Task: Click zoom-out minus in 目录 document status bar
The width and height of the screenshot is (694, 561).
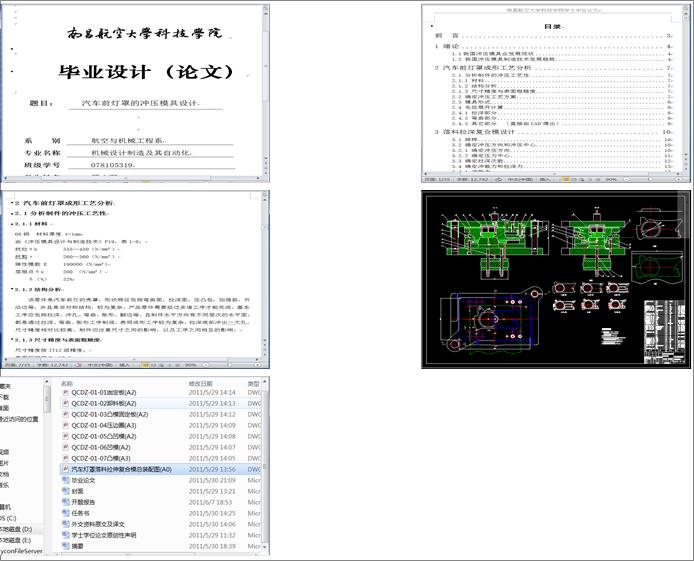Action: [x=627, y=179]
